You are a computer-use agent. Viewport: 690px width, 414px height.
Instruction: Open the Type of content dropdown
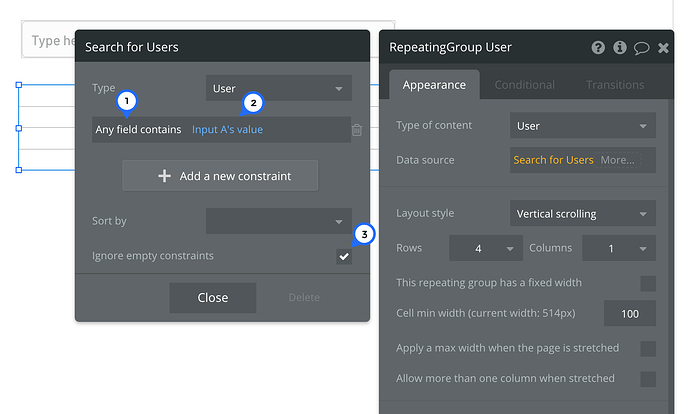tap(582, 127)
